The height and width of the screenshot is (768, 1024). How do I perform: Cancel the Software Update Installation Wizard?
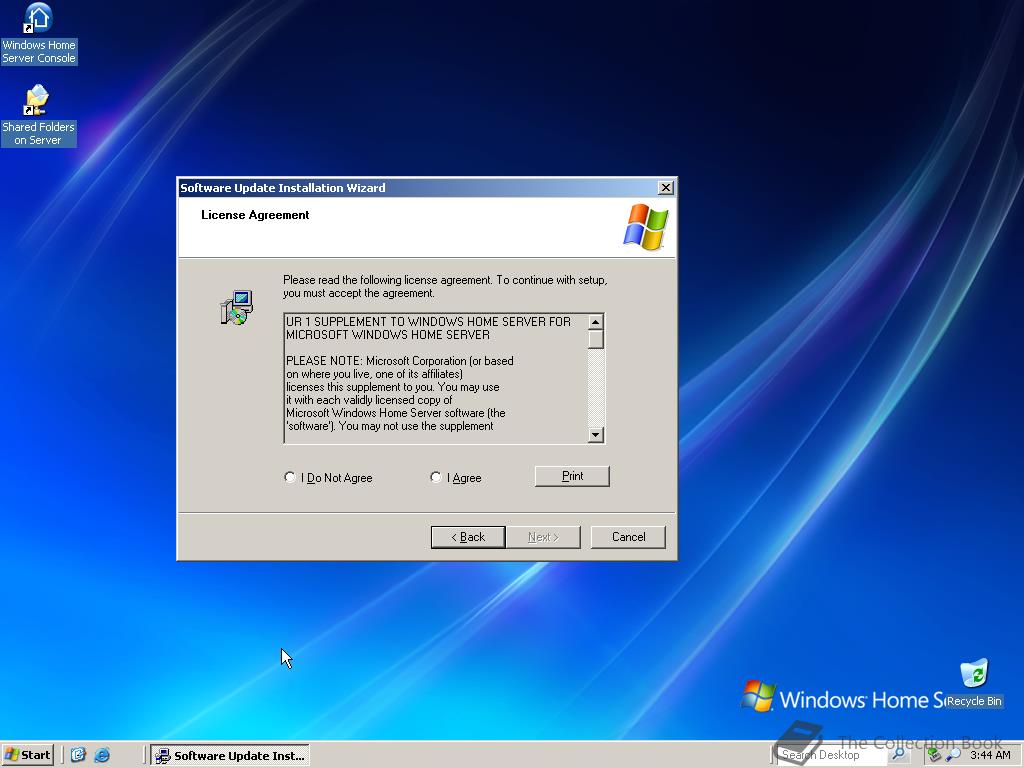(628, 537)
